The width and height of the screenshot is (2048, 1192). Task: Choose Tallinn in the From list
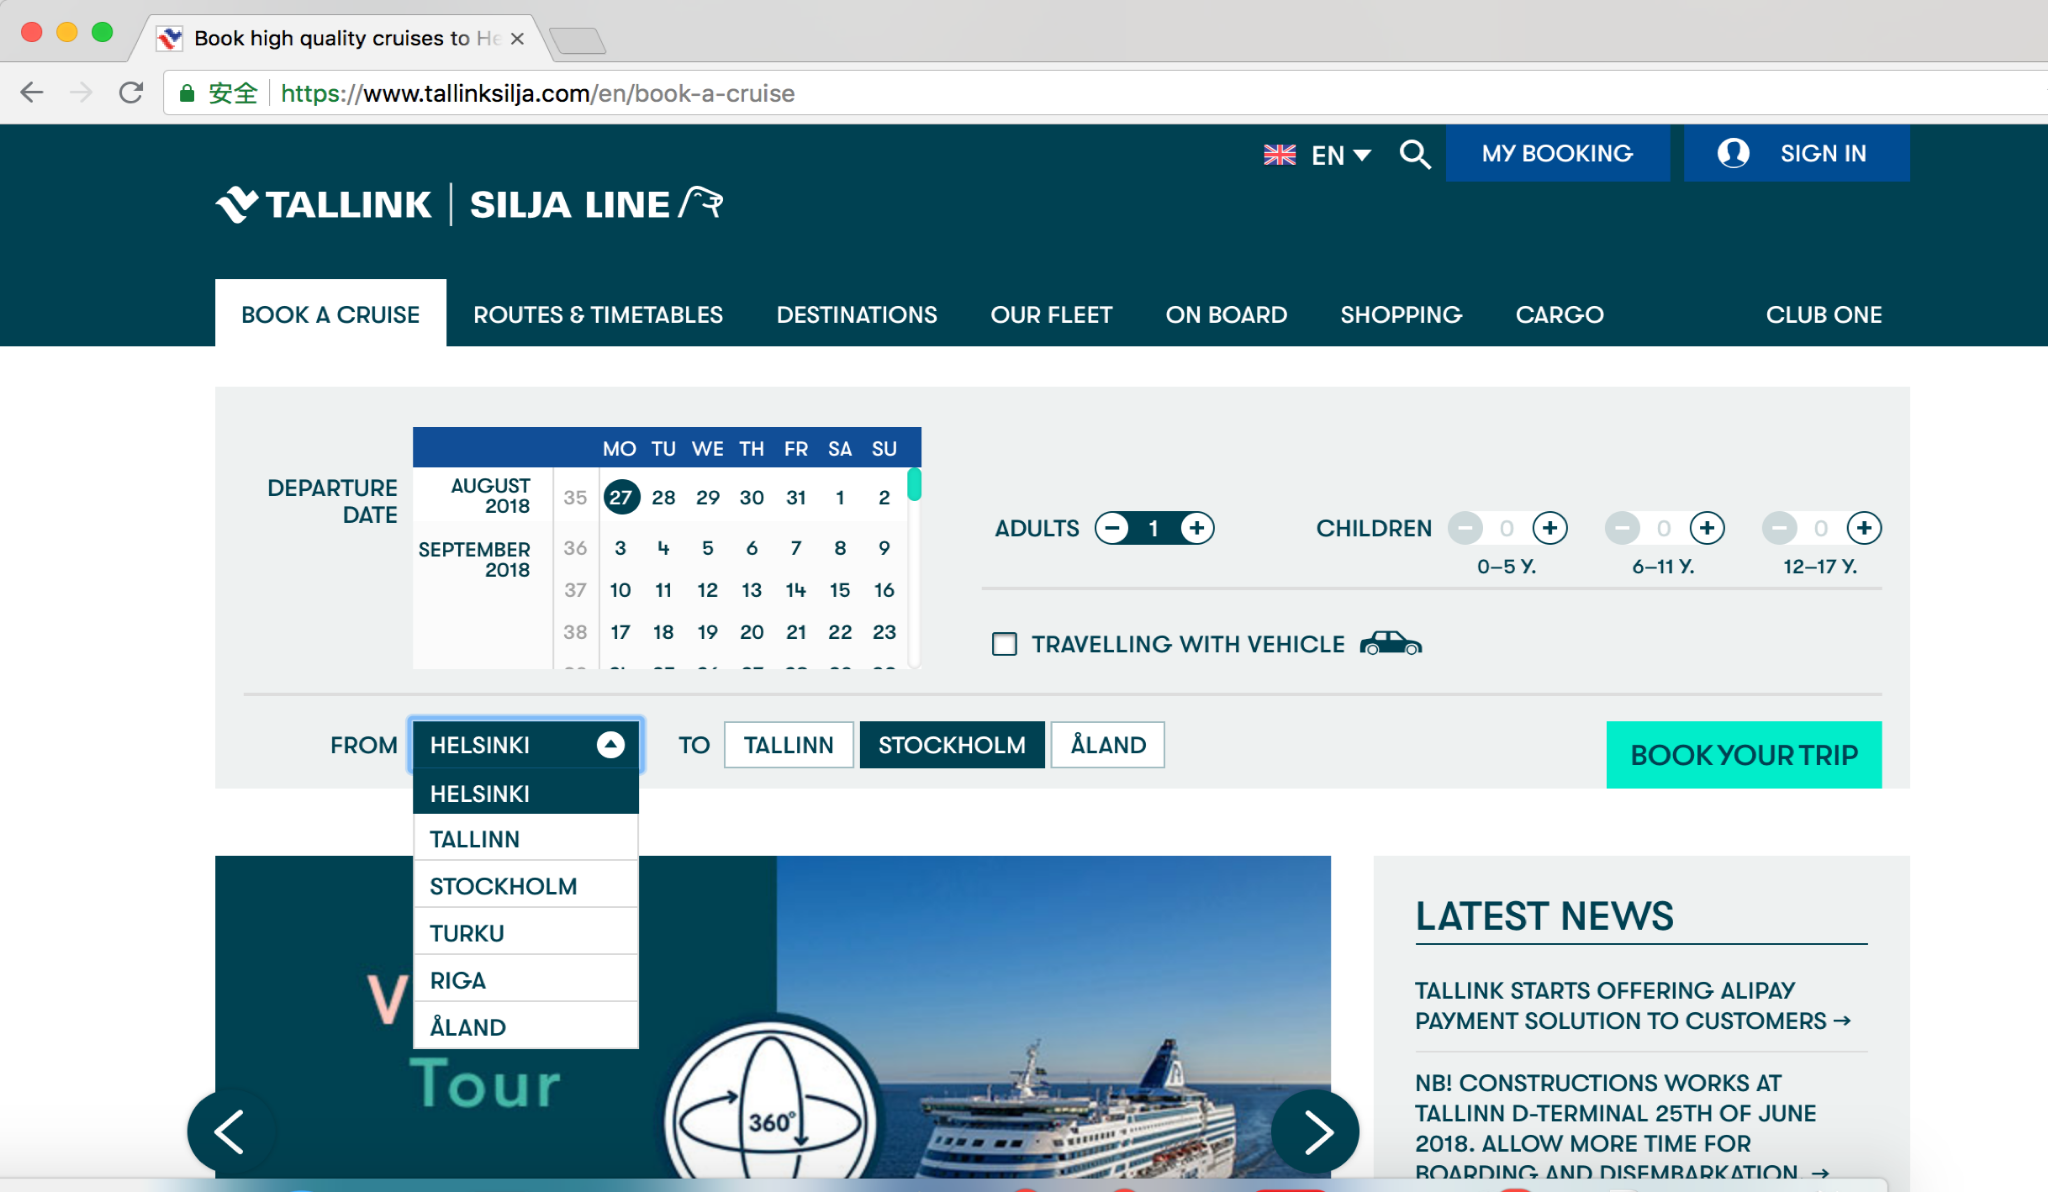[x=526, y=839]
